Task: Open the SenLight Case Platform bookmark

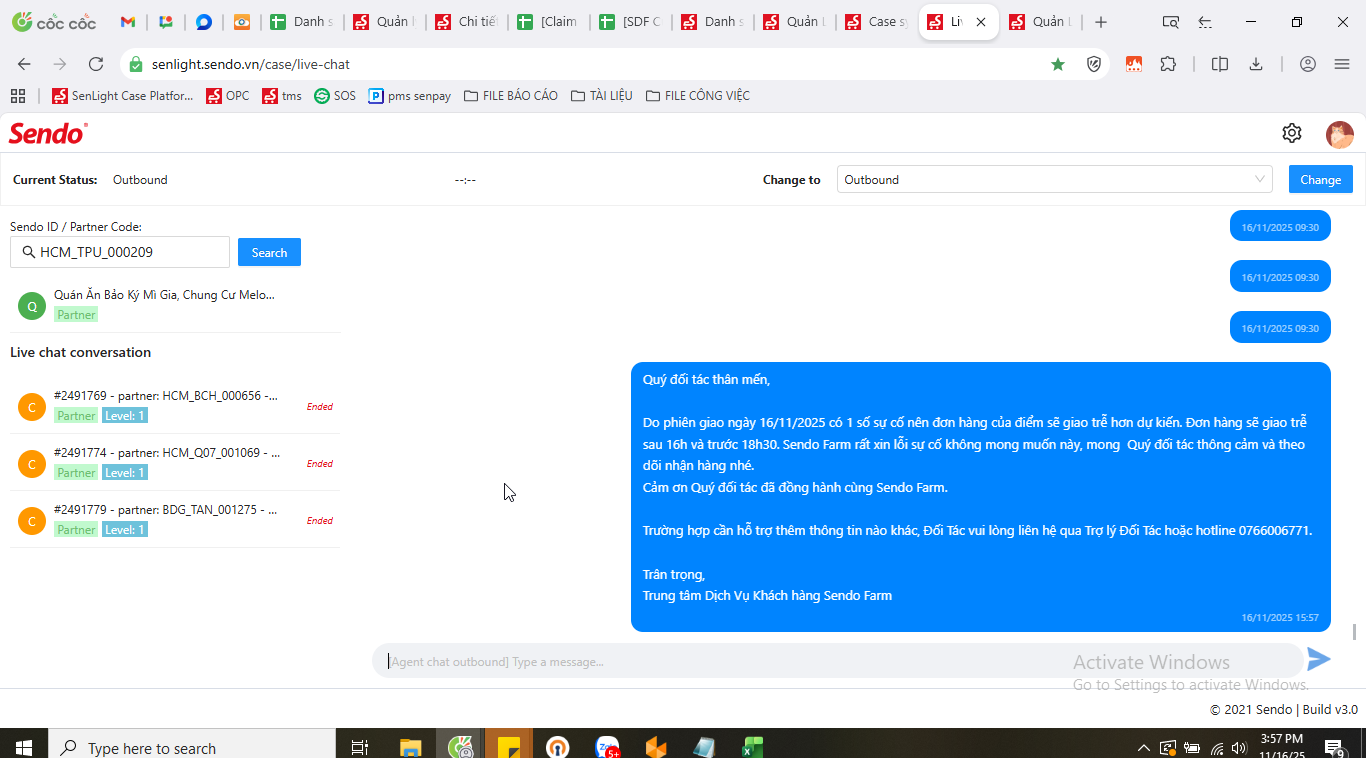Action: [x=123, y=96]
